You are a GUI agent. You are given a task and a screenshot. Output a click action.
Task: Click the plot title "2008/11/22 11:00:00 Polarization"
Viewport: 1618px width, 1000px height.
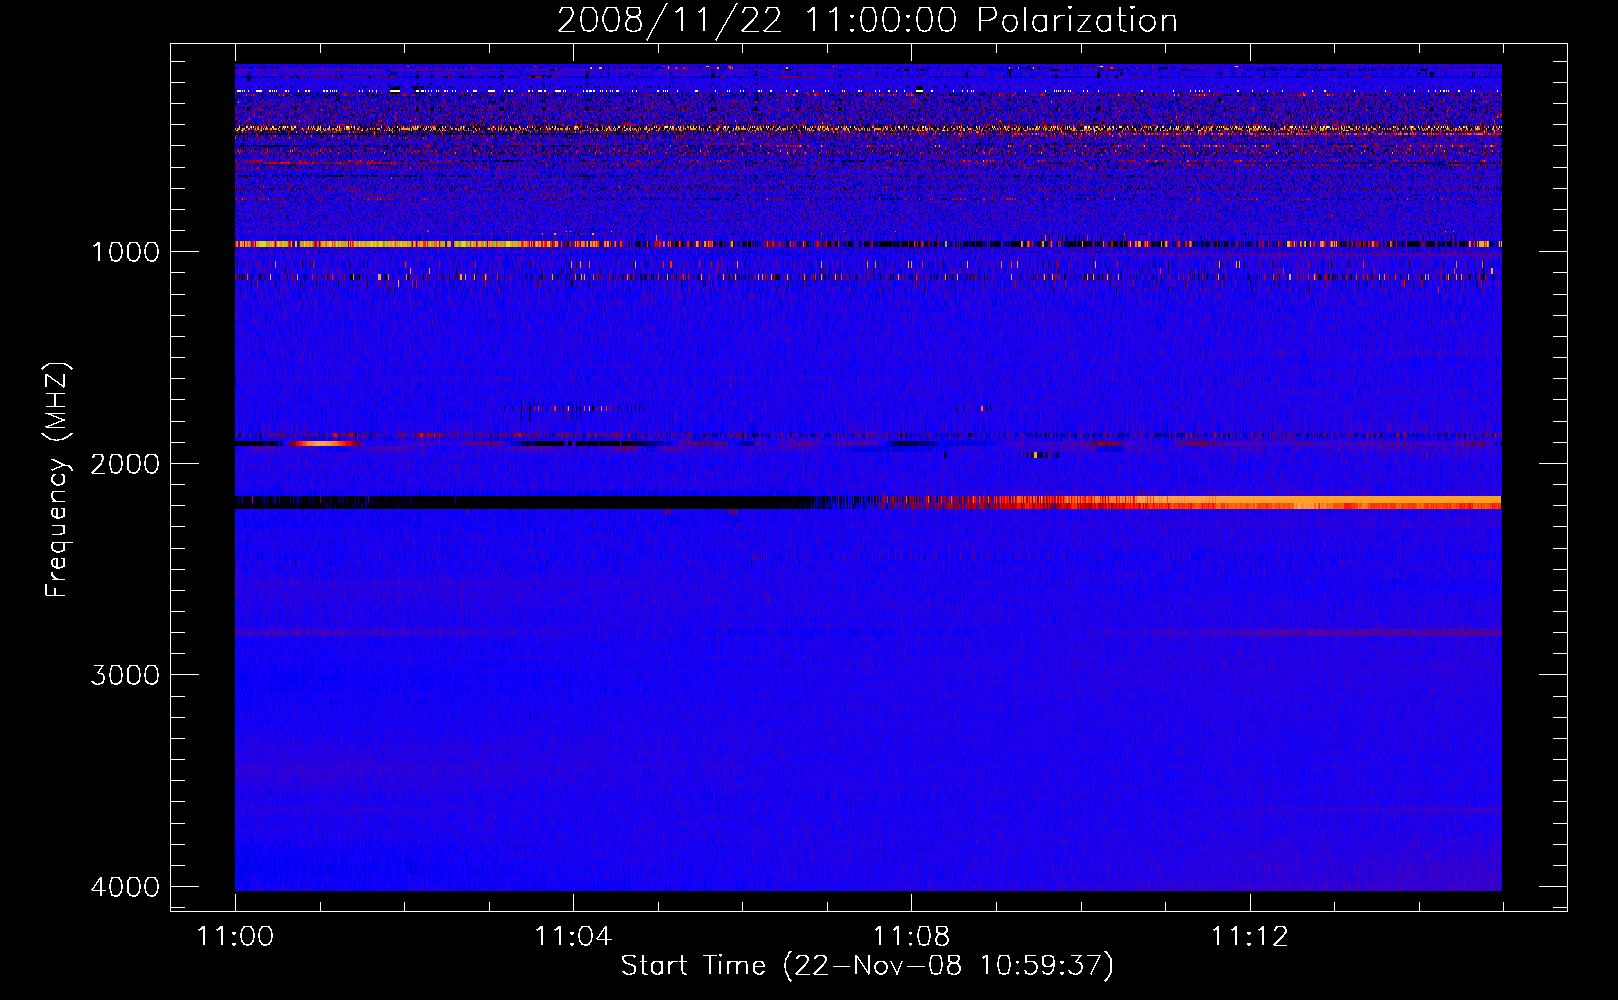click(x=867, y=21)
